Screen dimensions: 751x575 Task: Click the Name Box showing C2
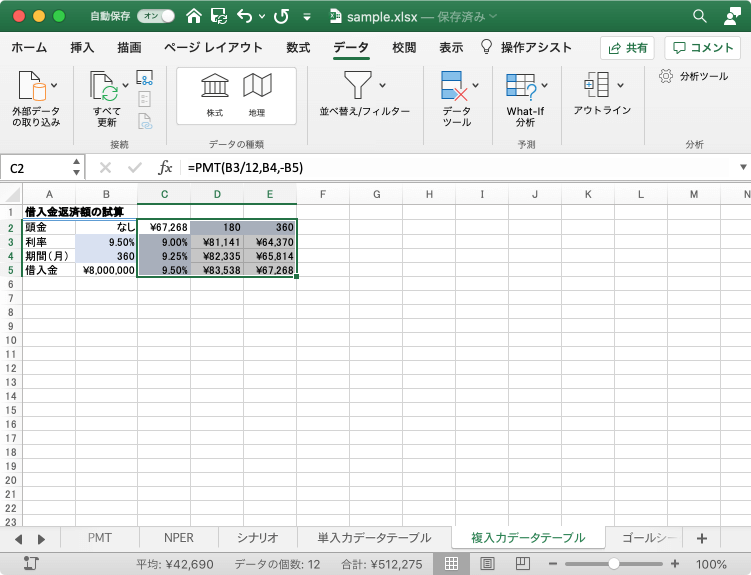coord(37,168)
